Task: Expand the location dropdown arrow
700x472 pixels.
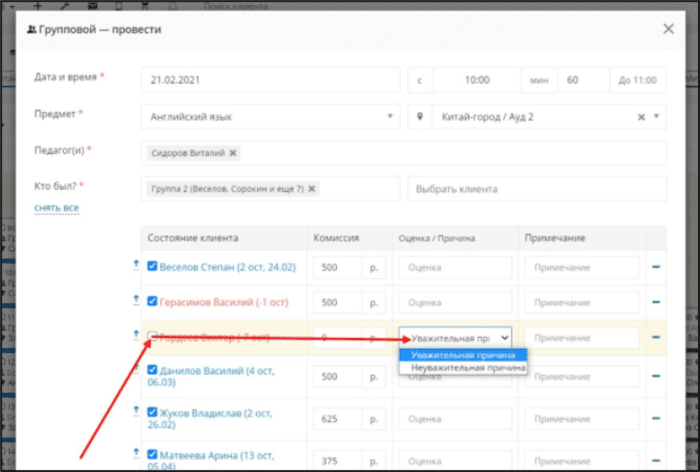Action: pyautogui.click(x=656, y=116)
